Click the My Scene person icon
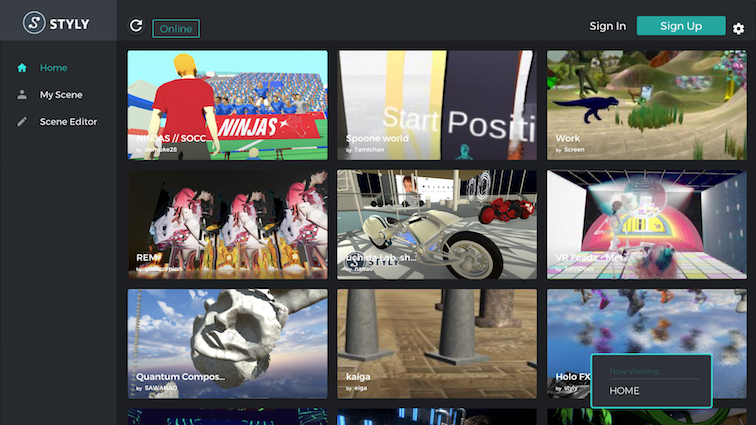Screen dimensions: 756x425 click(22, 95)
